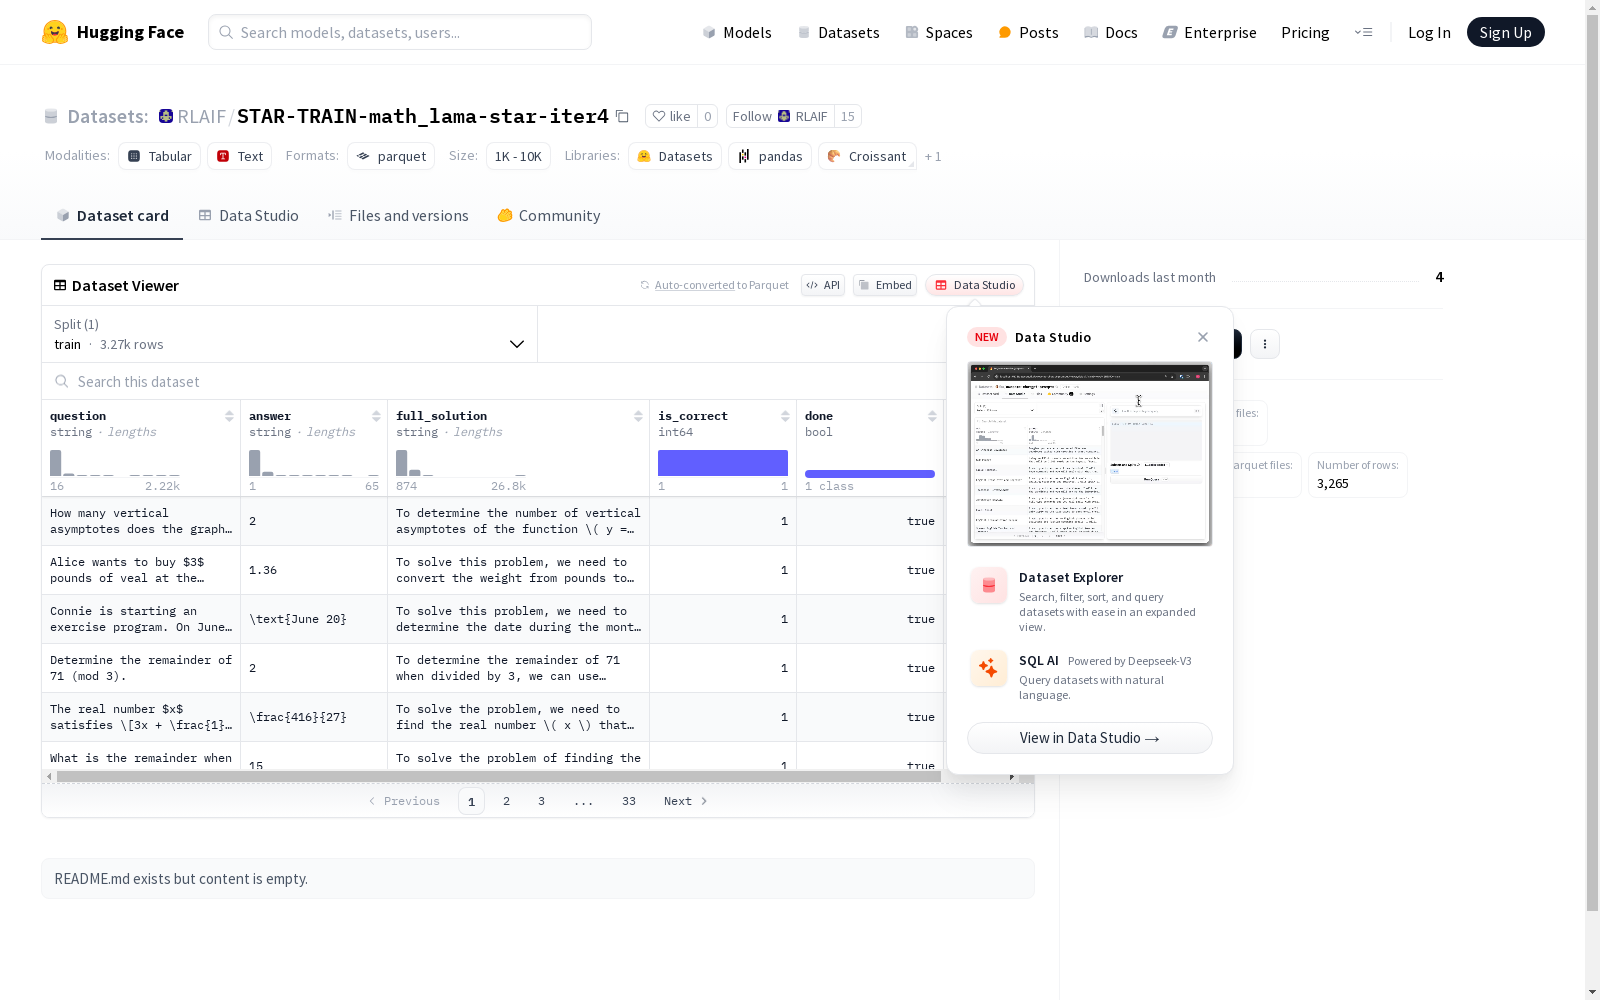1600x1000 pixels.
Task: Select the parquet format tag
Action: click(x=391, y=156)
